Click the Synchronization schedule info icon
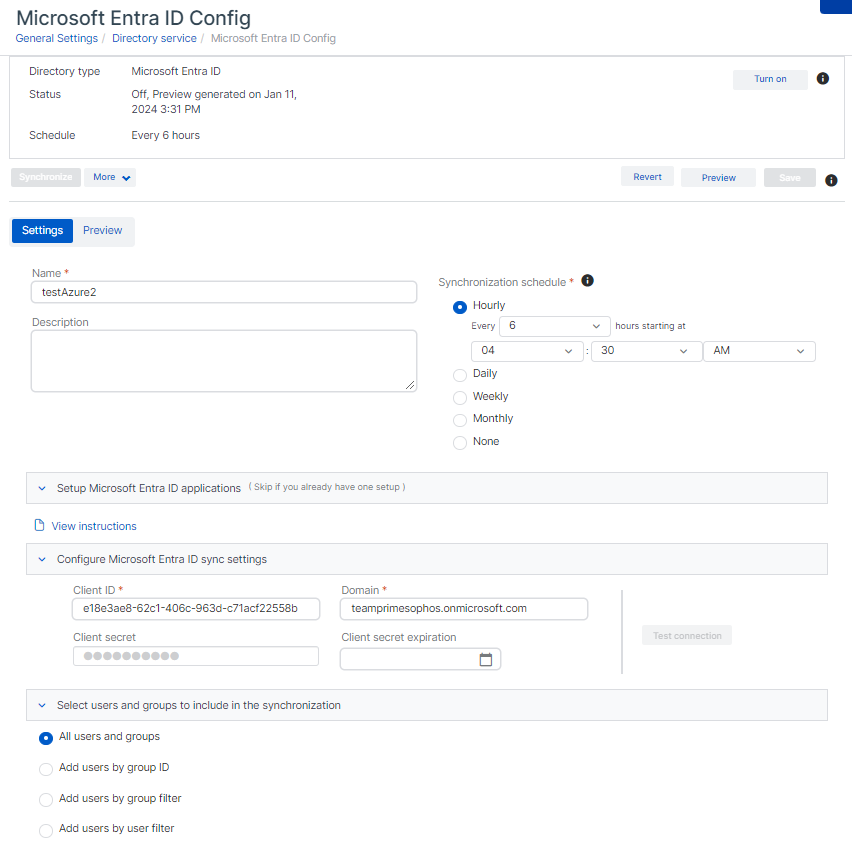Viewport: 852px width, 853px height. 588,281
